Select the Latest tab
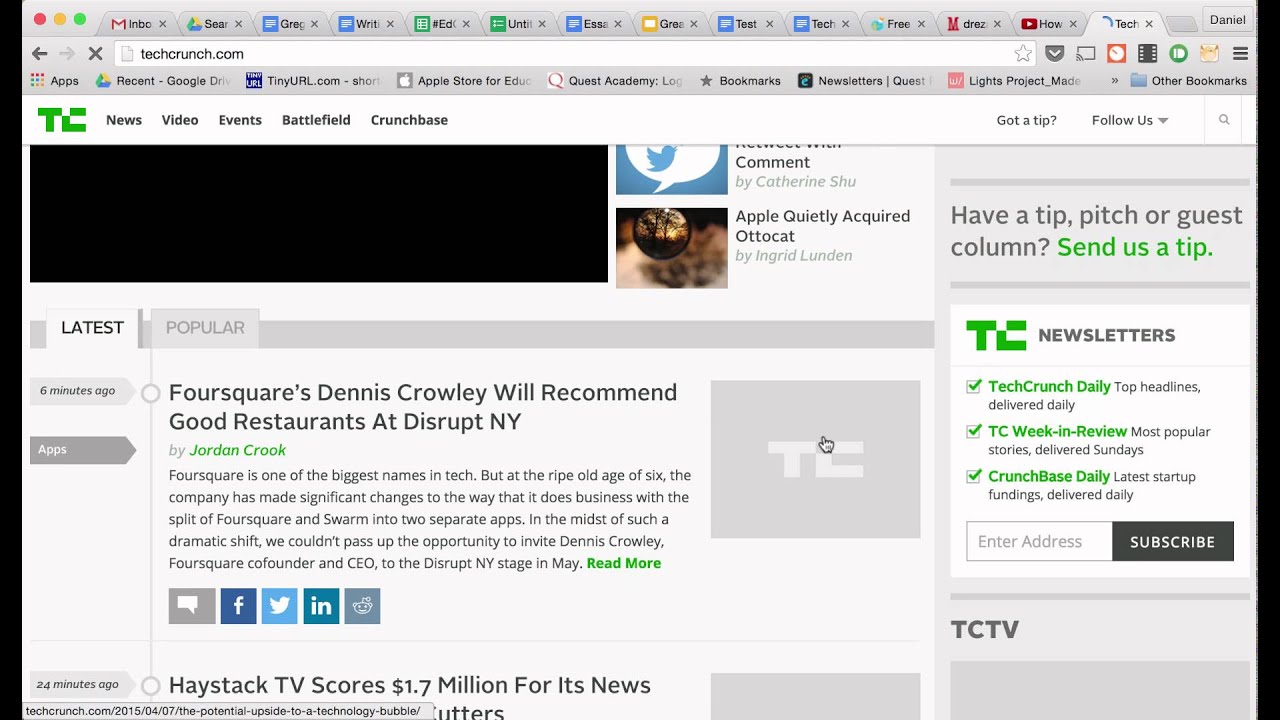The image size is (1280, 720). pyautogui.click(x=92, y=328)
